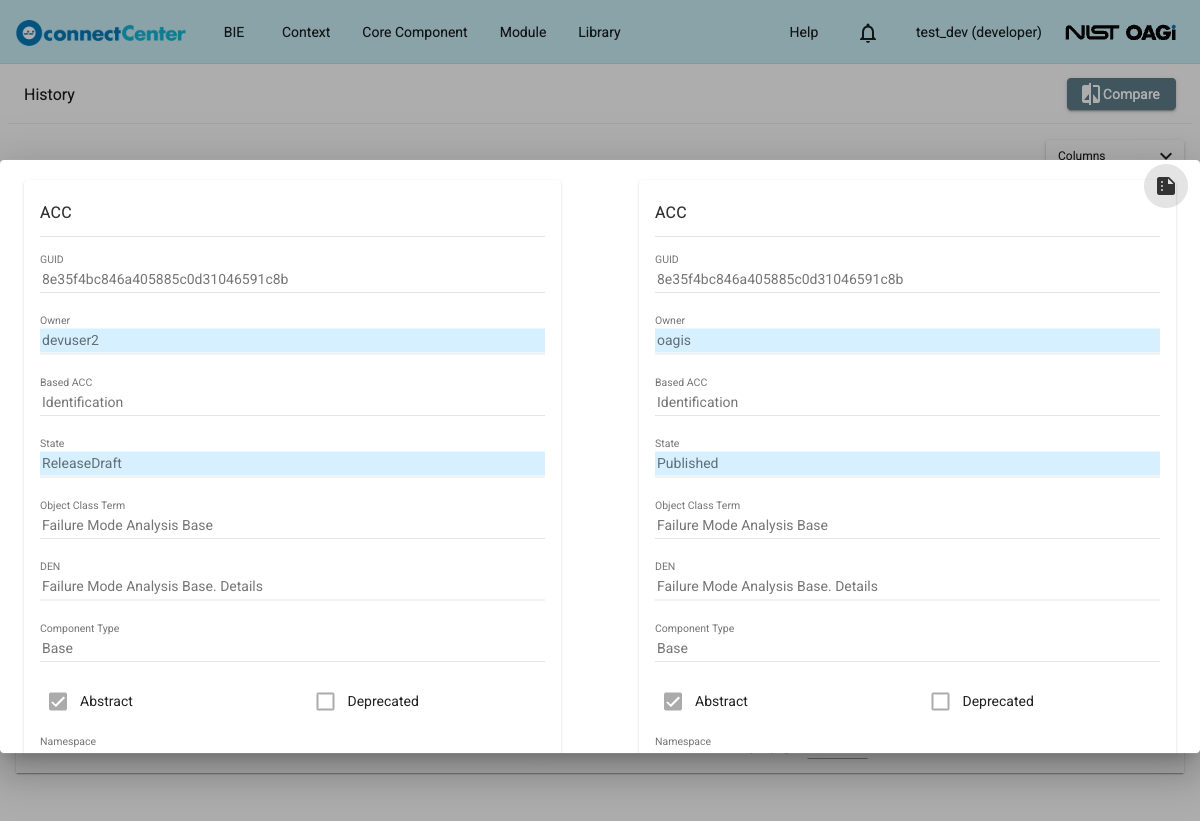Screen dimensions: 1200x821
Task: Click the right Object Class Term field
Action: point(907,526)
